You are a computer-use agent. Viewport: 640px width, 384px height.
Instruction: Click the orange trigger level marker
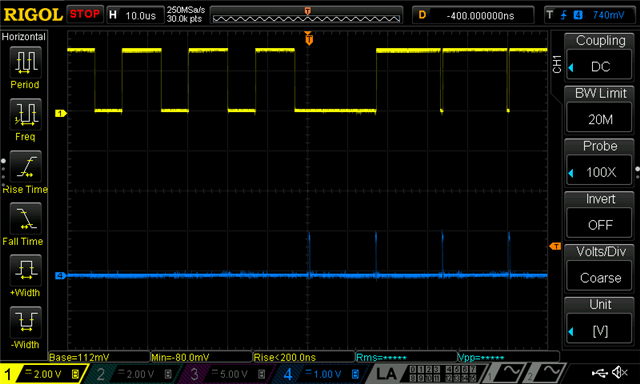point(555,246)
